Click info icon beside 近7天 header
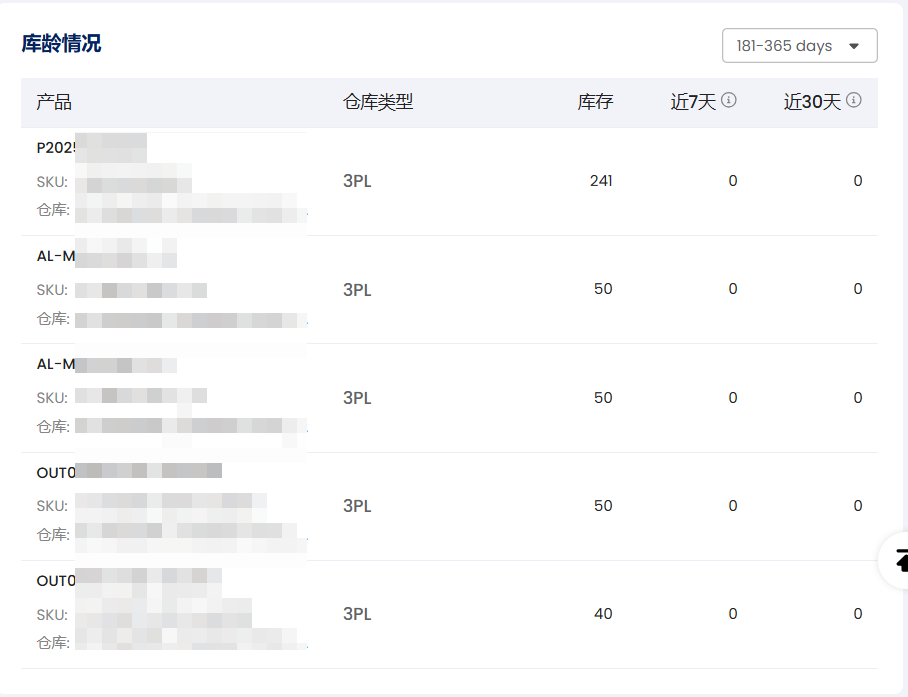The width and height of the screenshot is (908, 697). [729, 100]
